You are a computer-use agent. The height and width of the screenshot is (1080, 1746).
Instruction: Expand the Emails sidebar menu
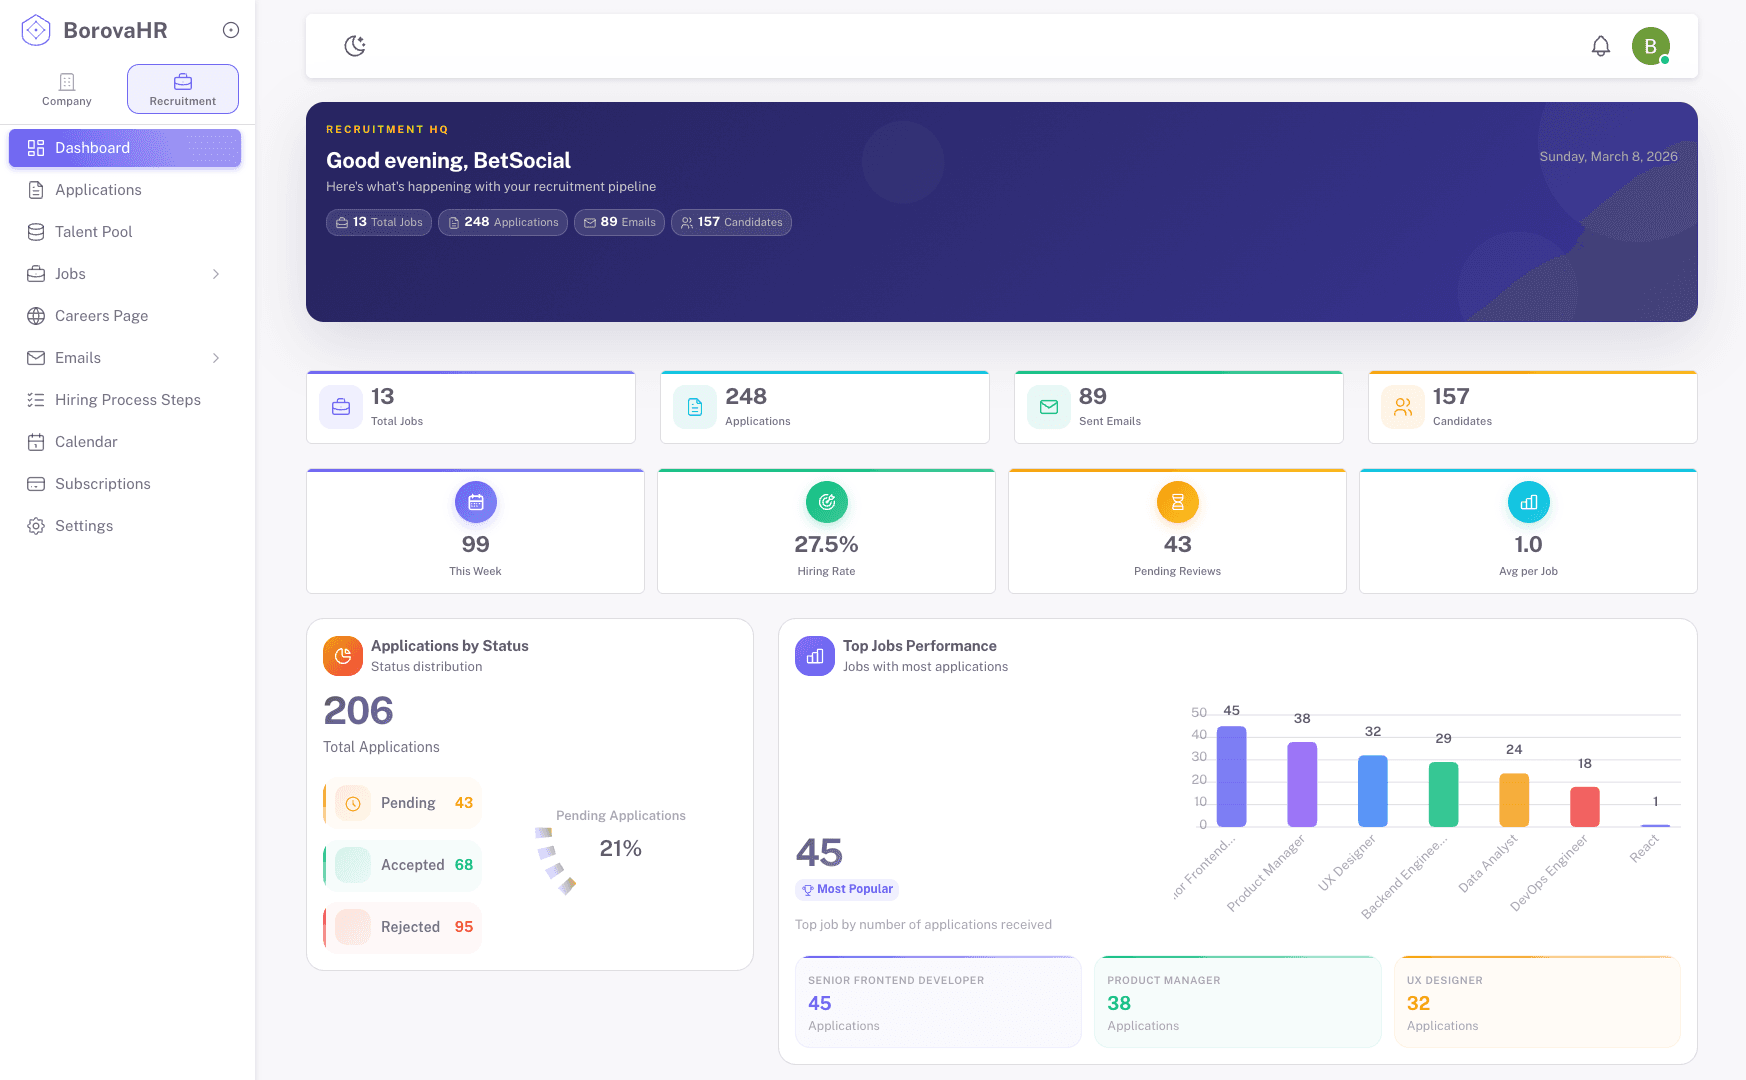216,357
